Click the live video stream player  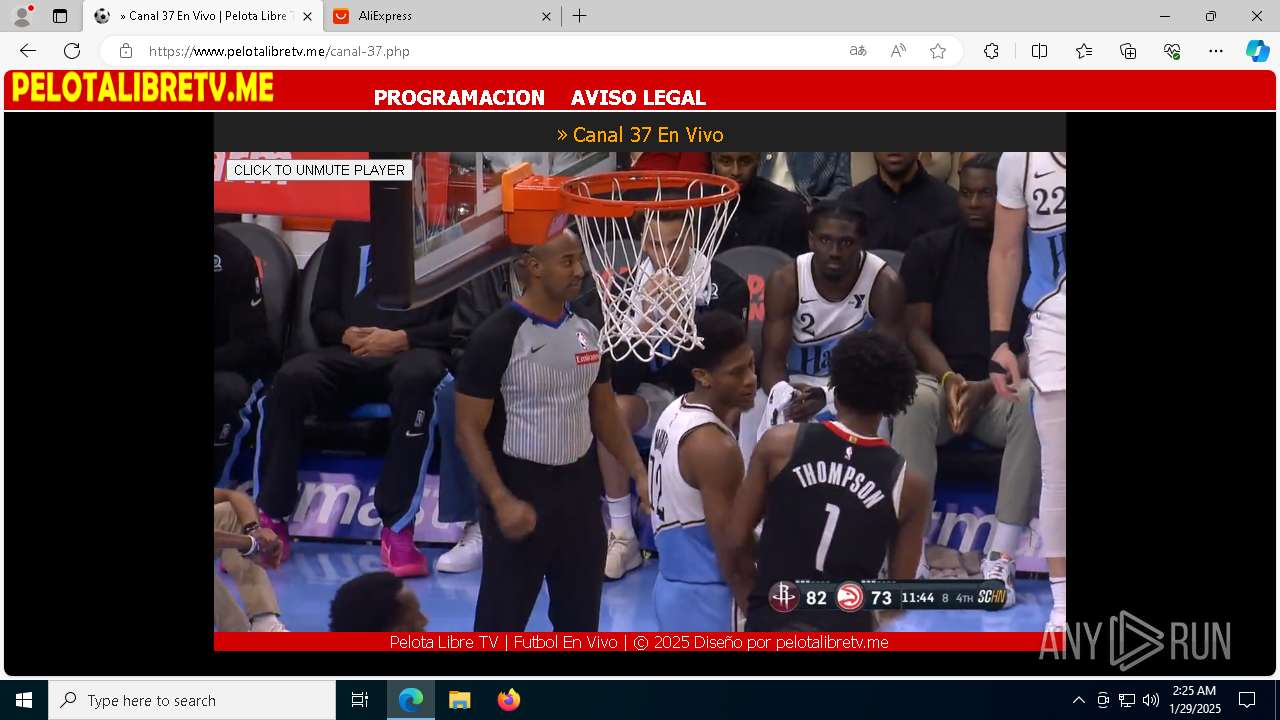640,391
